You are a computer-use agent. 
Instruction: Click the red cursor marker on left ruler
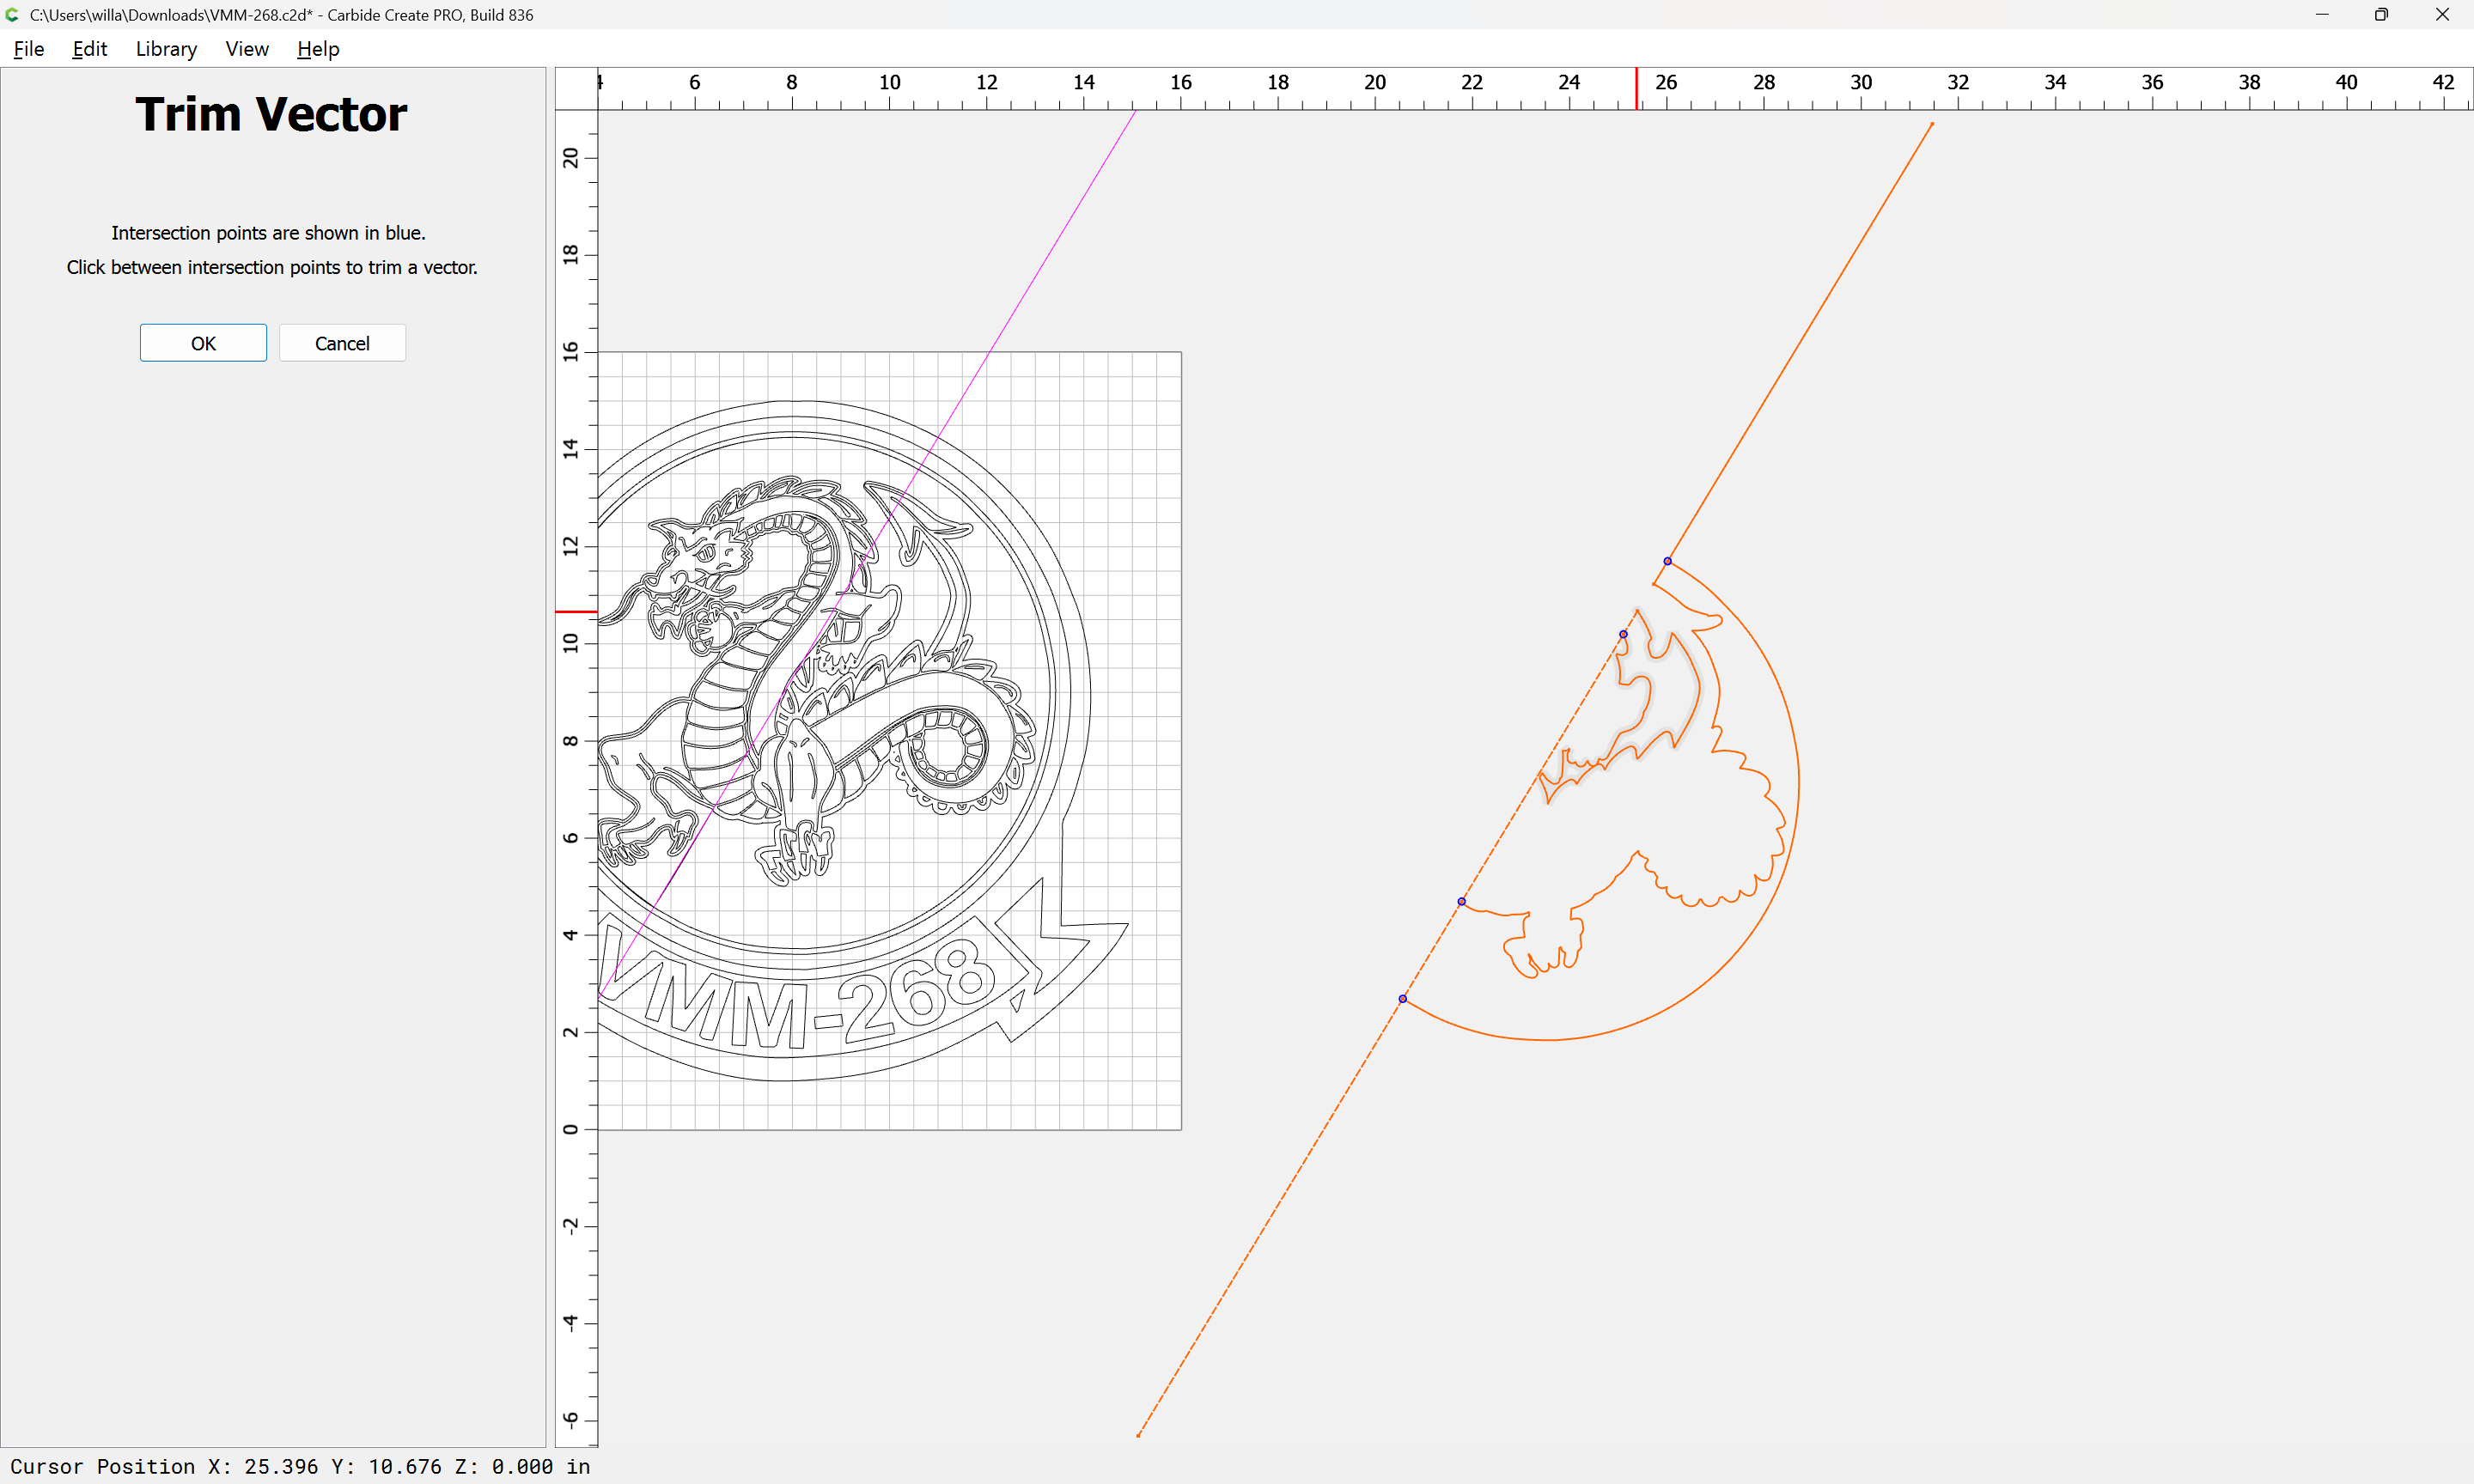coord(576,611)
